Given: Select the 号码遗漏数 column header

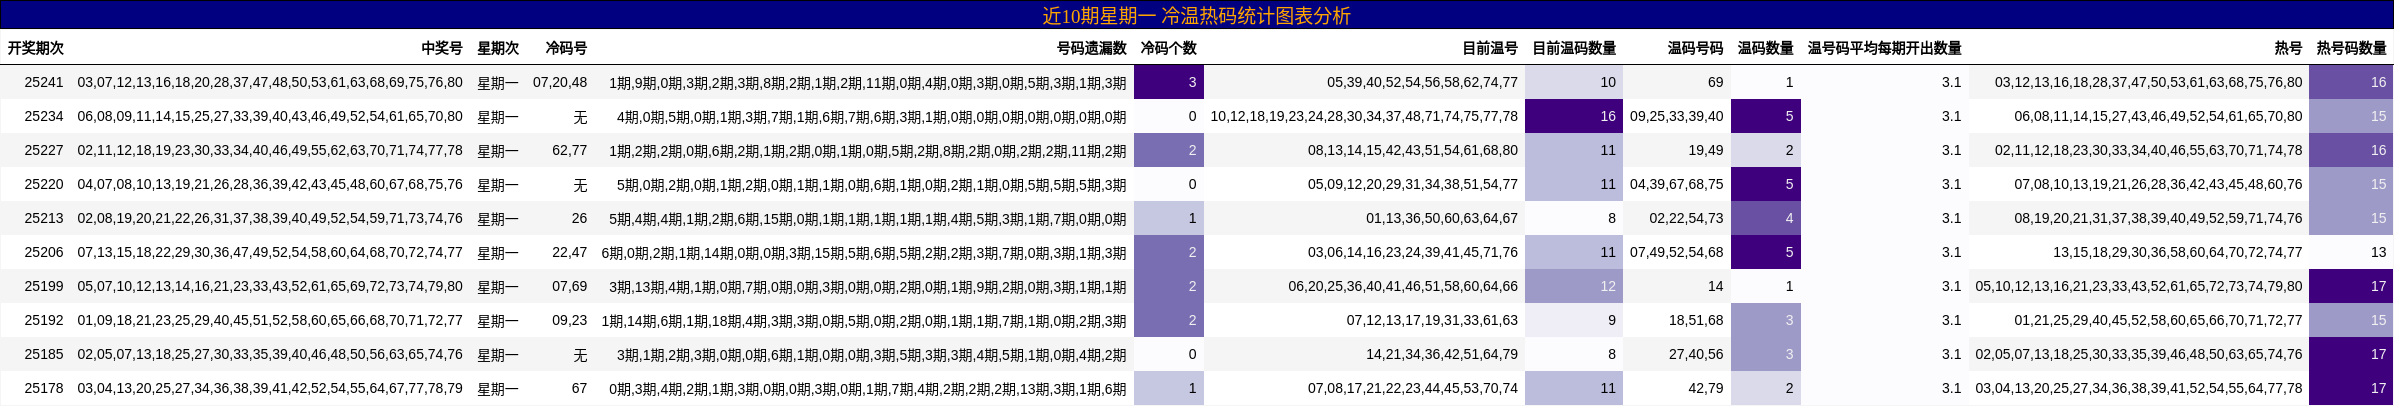Looking at the screenshot, I should coord(1092,48).
